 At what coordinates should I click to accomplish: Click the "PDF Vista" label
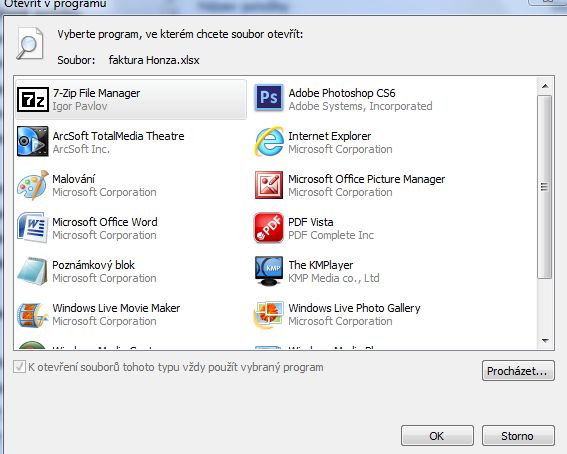pos(311,222)
